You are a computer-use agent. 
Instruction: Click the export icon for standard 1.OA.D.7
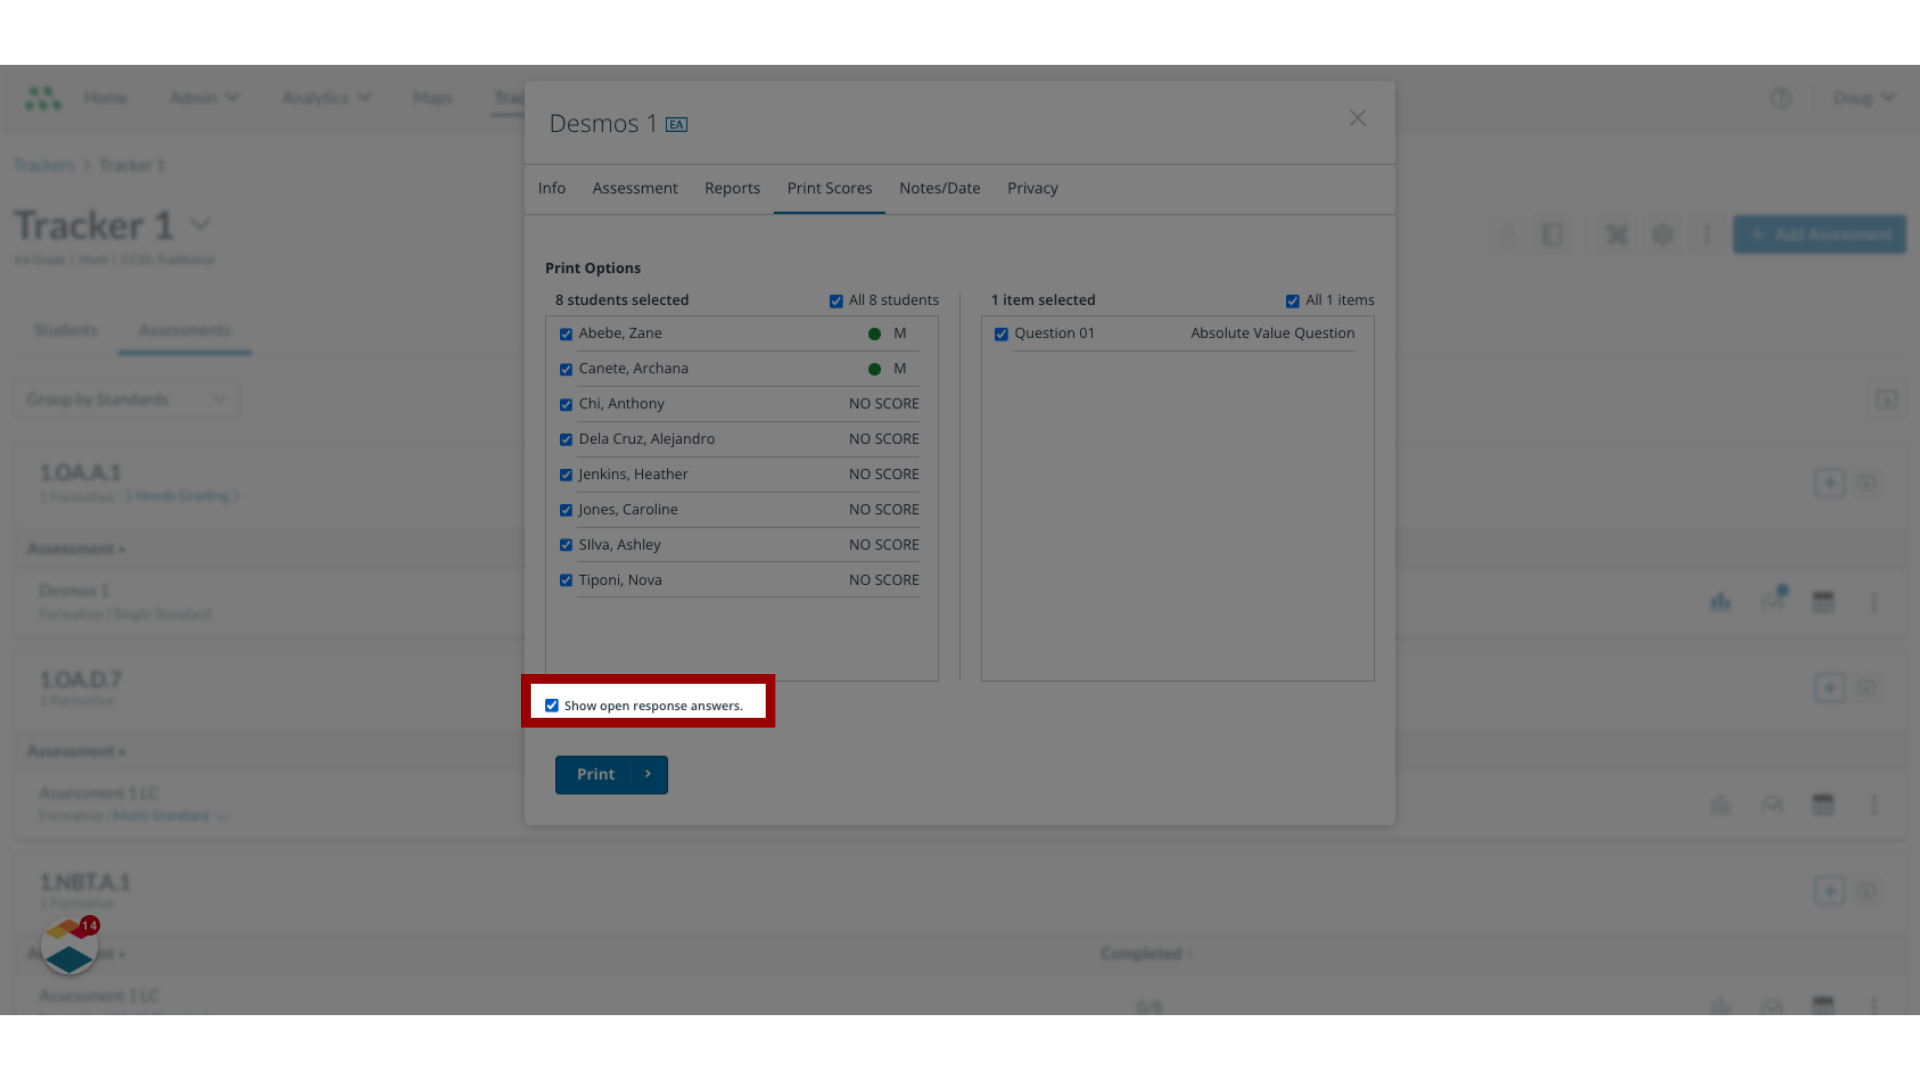pyautogui.click(x=1866, y=687)
